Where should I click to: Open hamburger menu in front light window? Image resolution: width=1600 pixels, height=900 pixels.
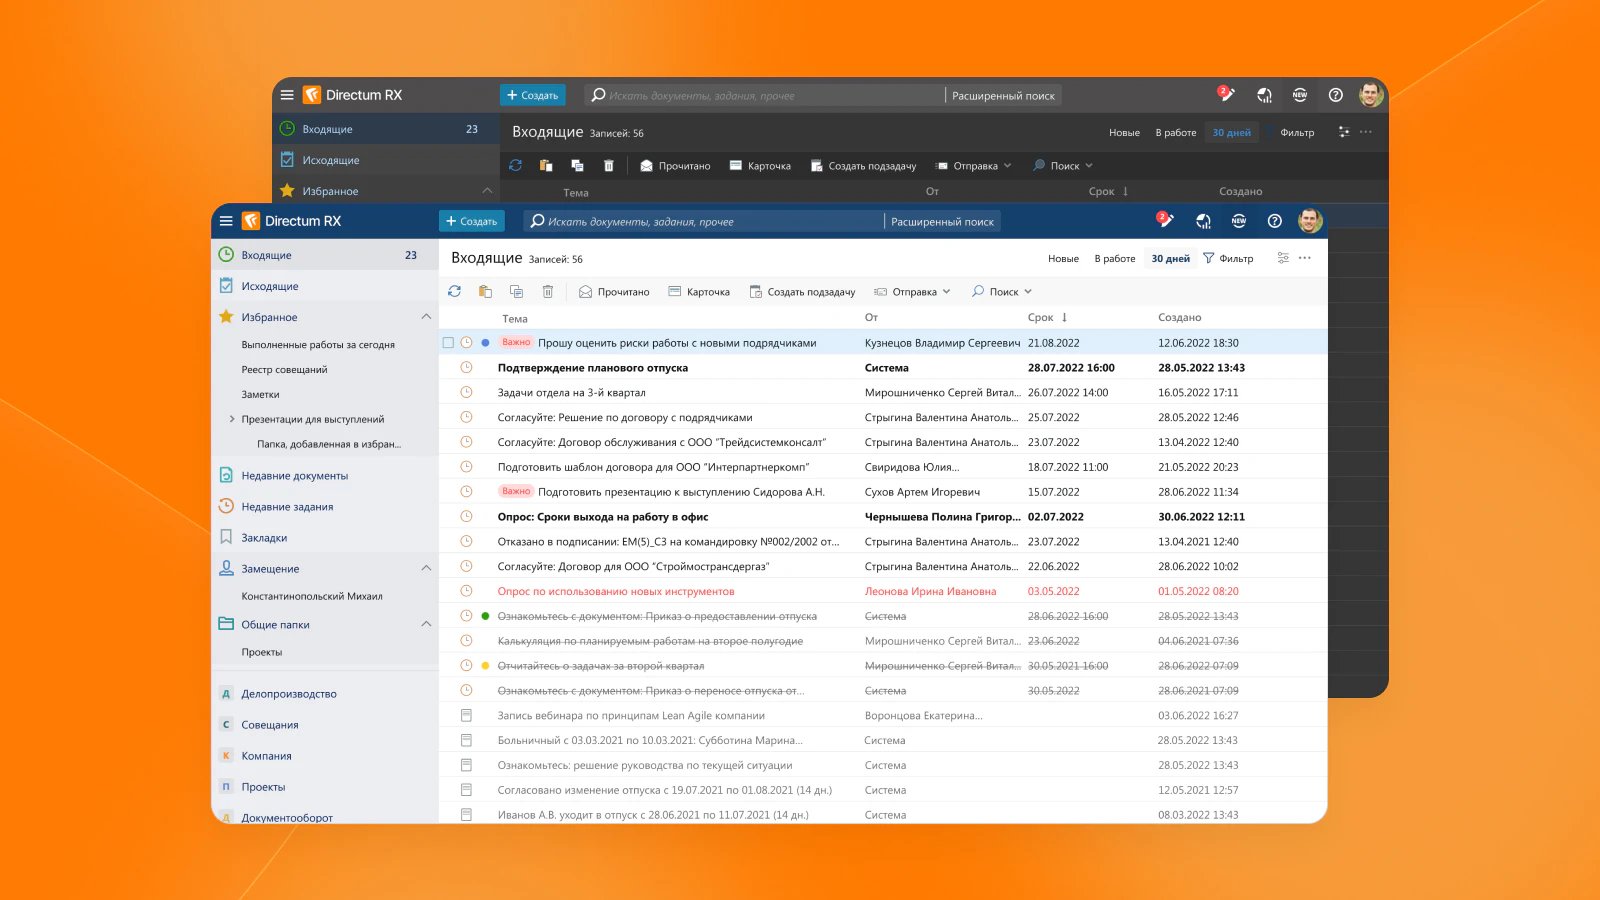point(226,221)
